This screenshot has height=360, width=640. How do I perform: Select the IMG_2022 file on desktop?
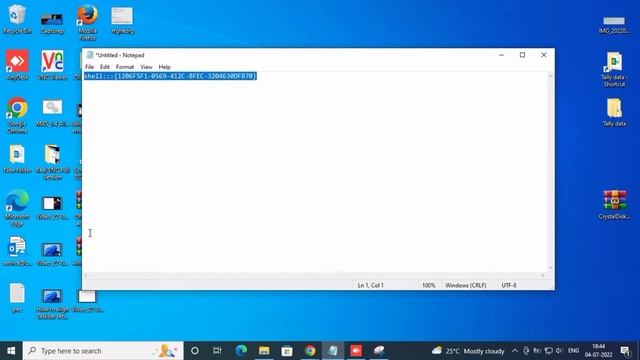point(614,24)
